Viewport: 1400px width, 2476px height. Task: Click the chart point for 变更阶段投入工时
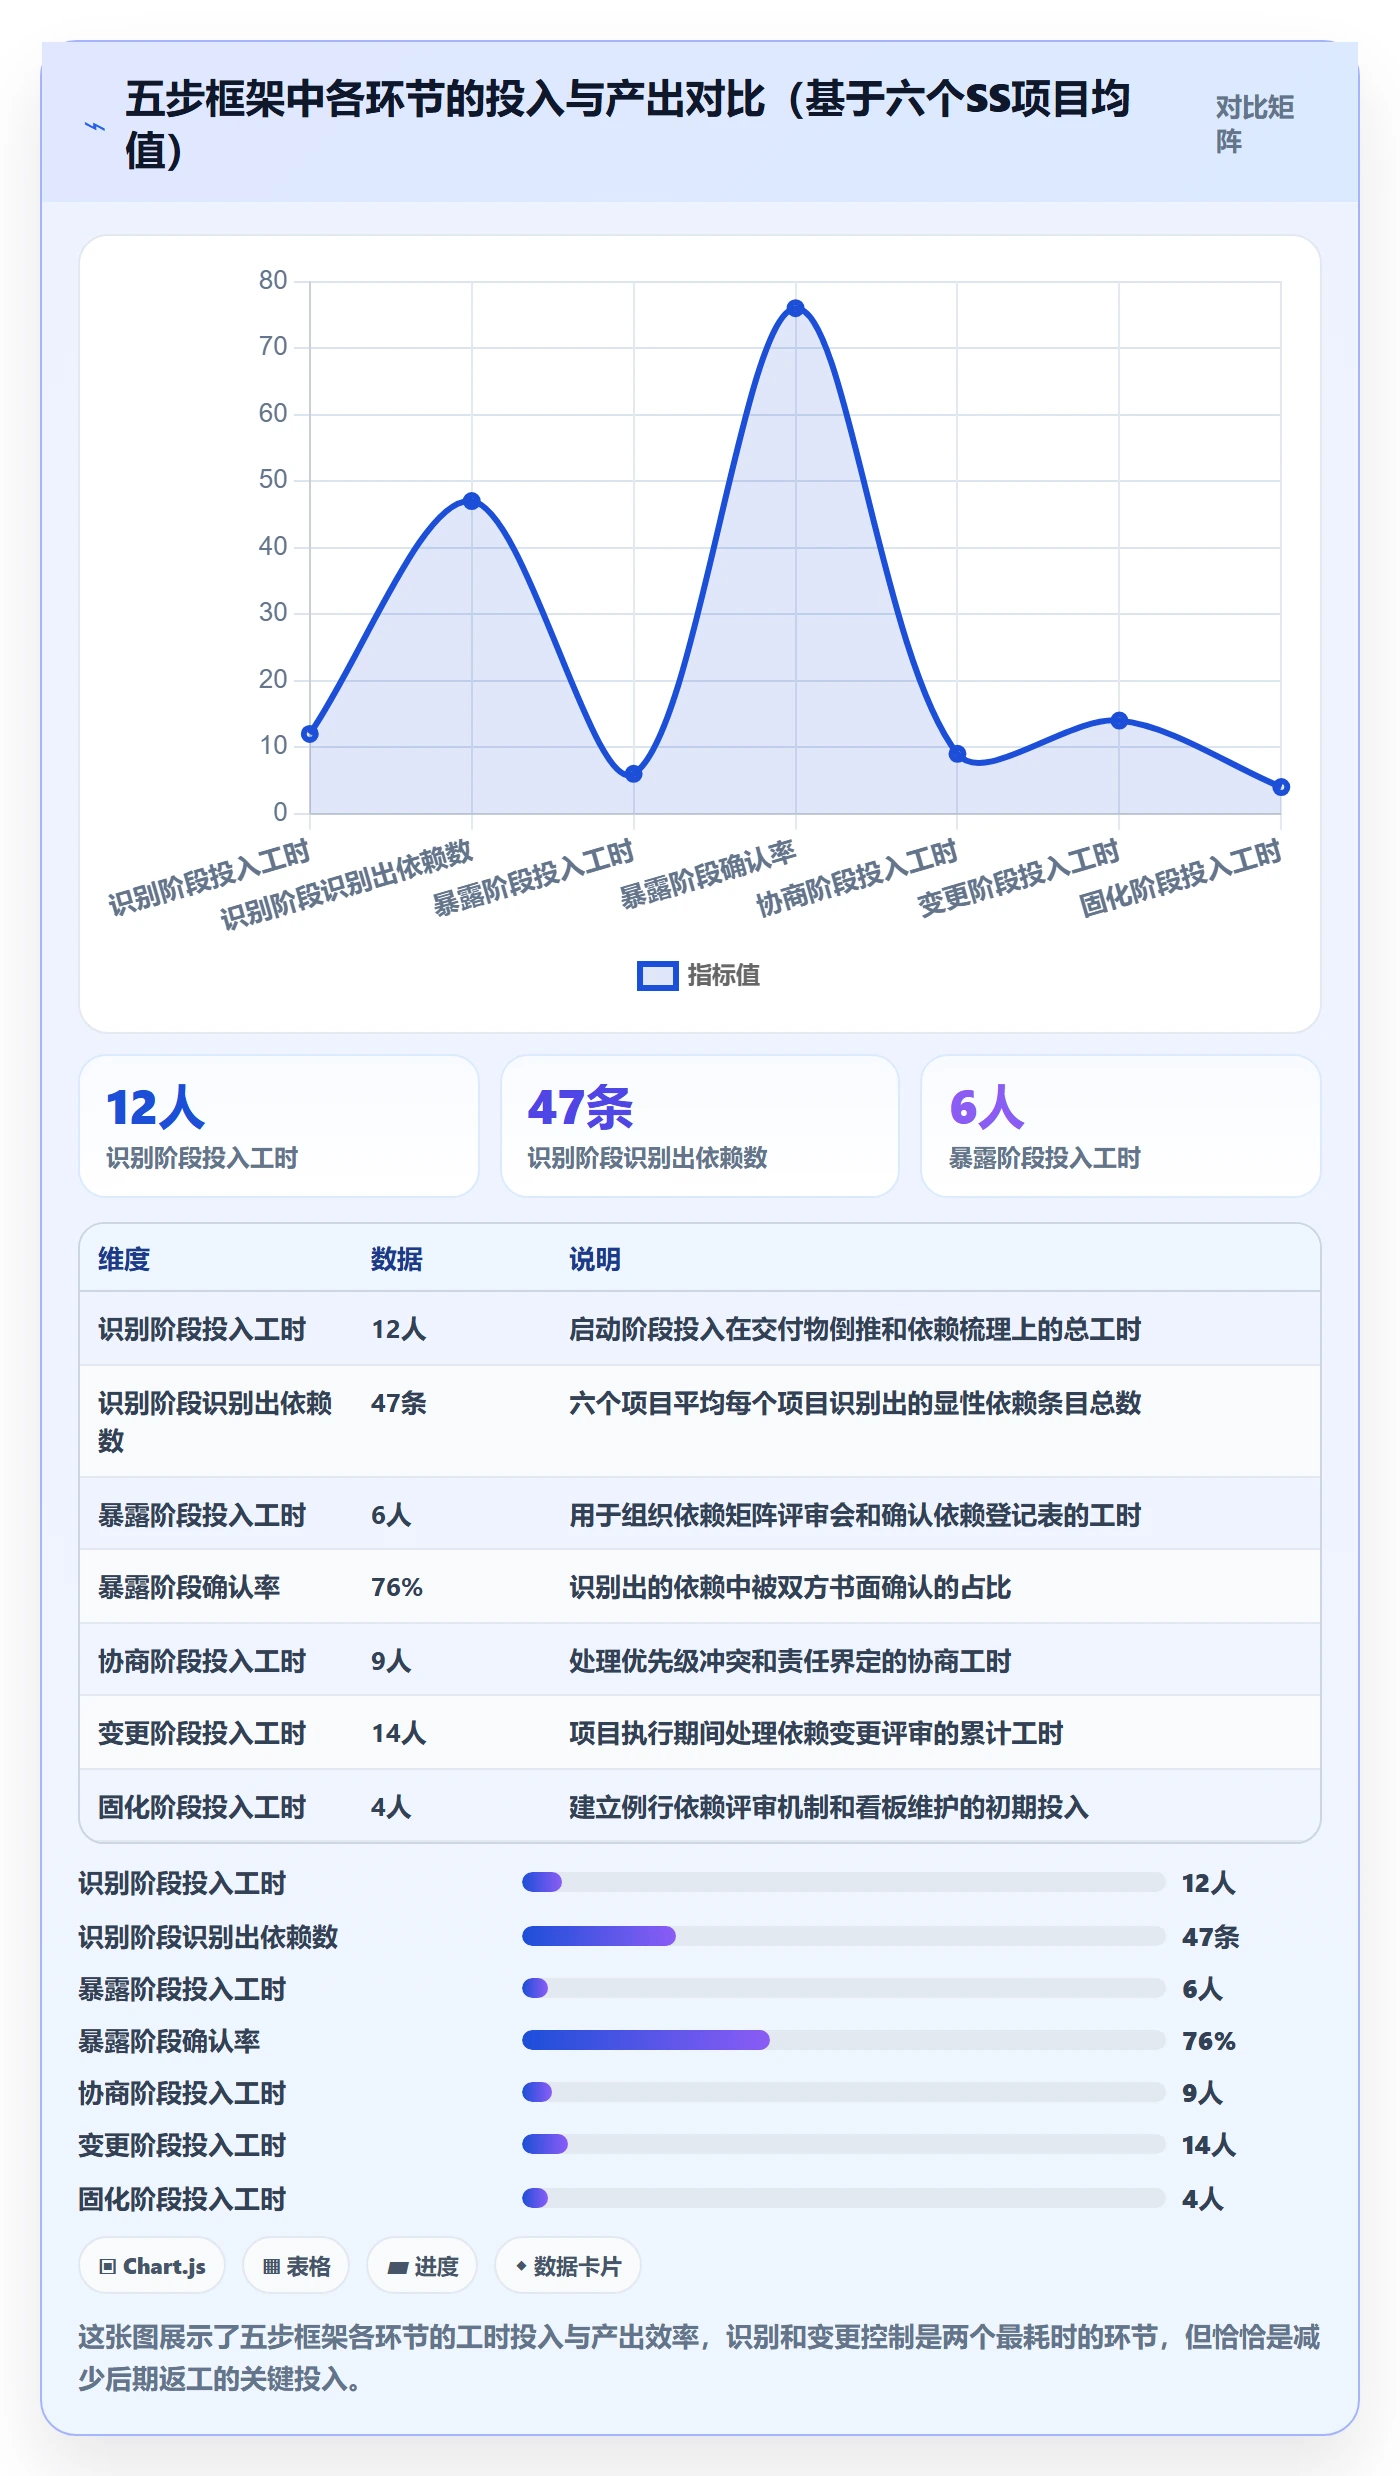1119,720
